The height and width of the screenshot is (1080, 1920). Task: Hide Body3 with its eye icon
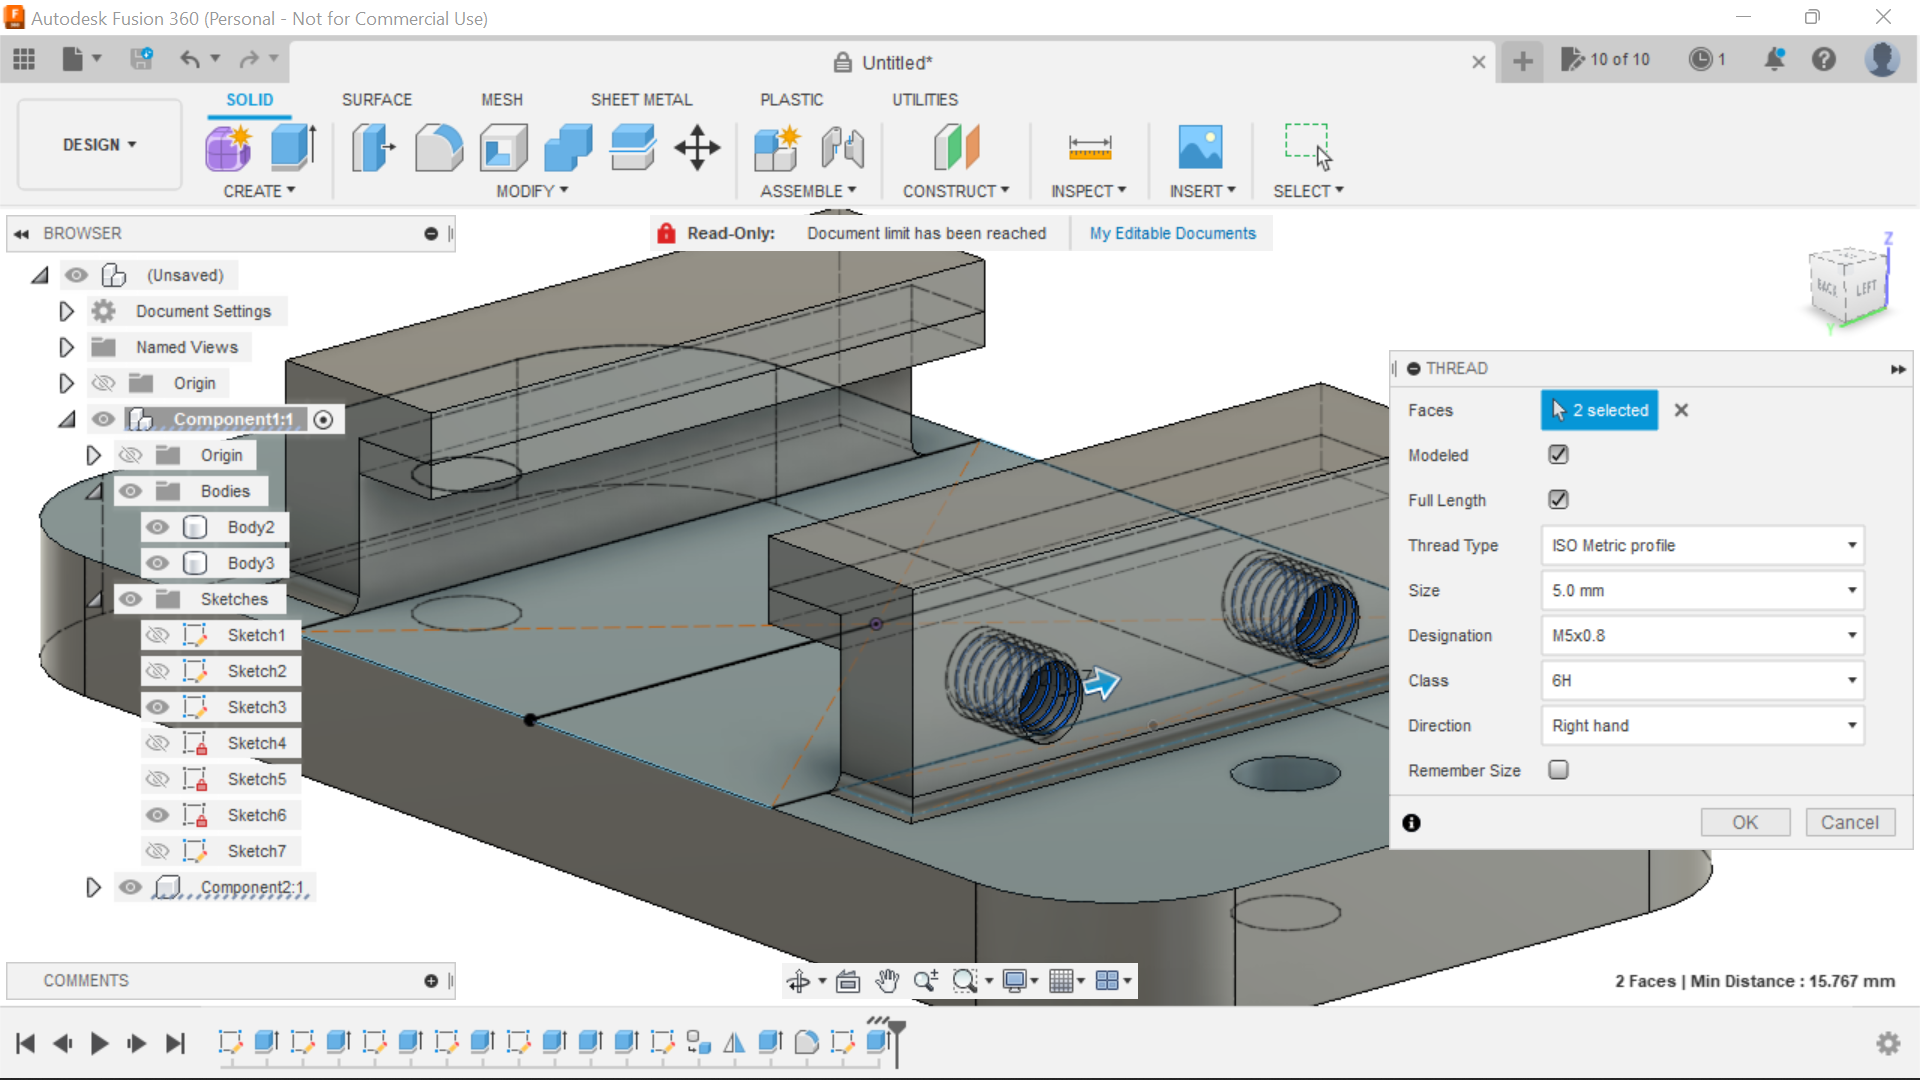157,563
